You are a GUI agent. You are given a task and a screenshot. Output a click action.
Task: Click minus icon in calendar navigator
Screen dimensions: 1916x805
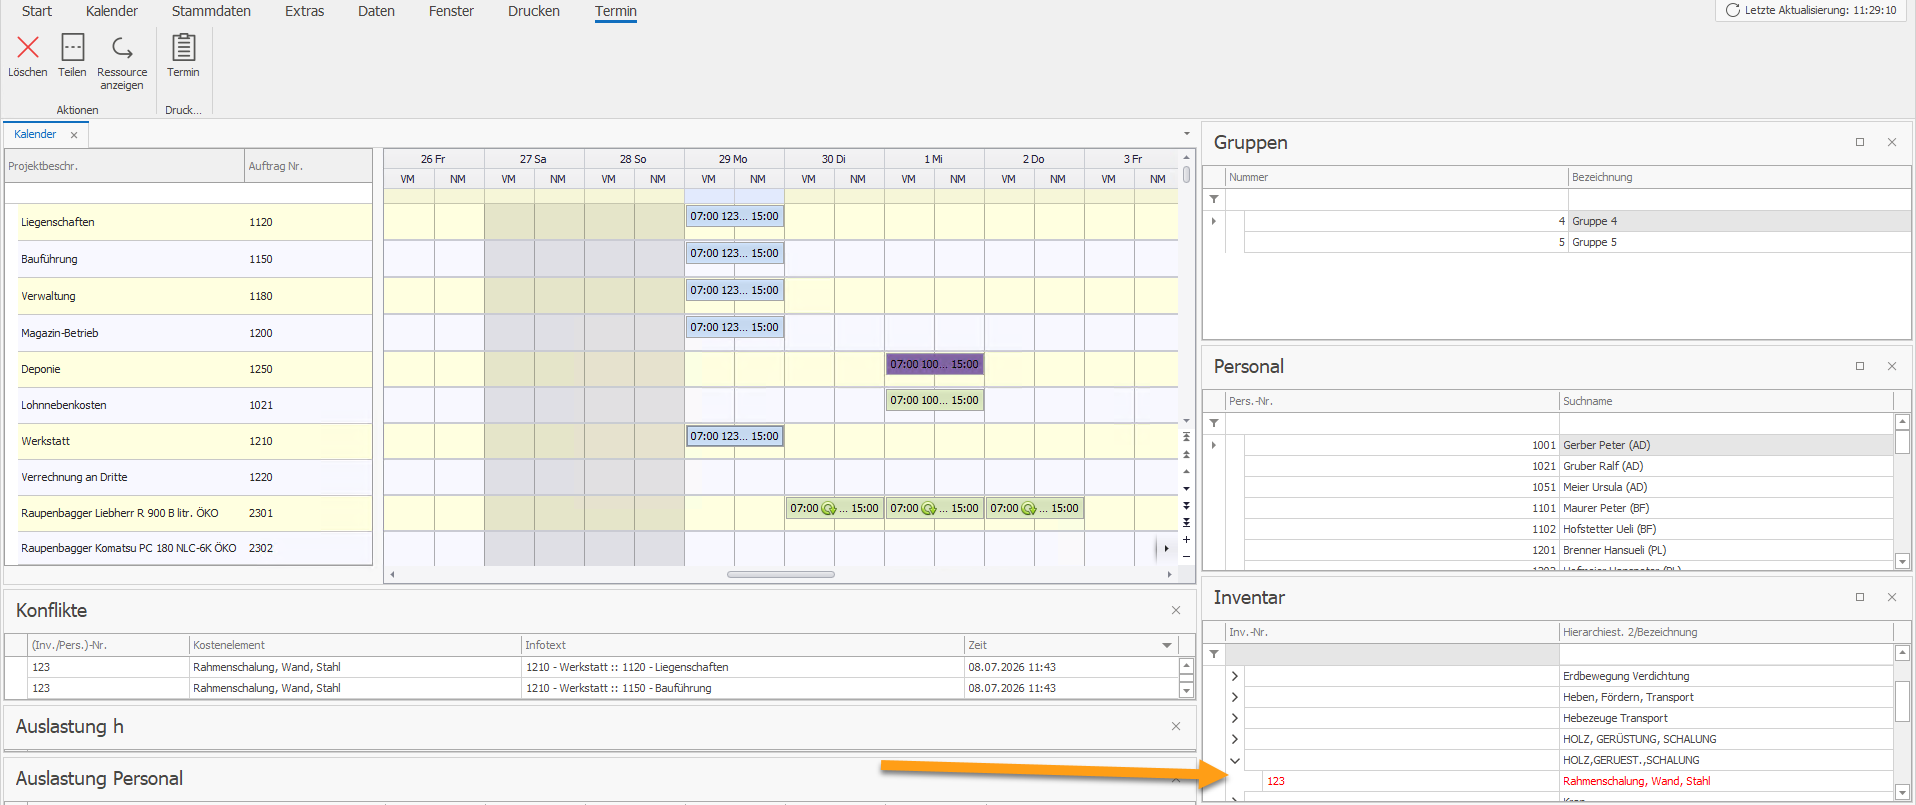coord(1187,556)
